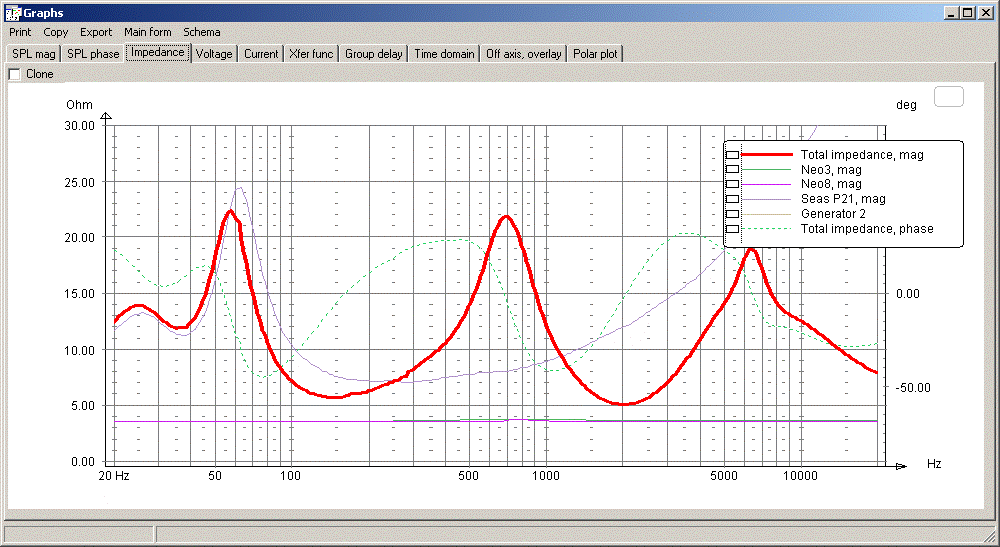Open the Export menu
1000x547 pixels.
click(96, 32)
